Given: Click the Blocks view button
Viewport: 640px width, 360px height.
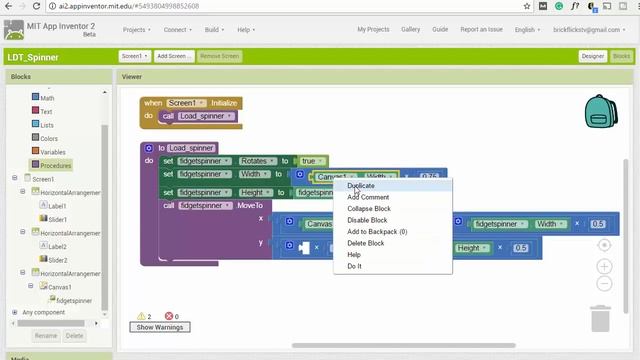Looking at the screenshot, I should [x=621, y=56].
